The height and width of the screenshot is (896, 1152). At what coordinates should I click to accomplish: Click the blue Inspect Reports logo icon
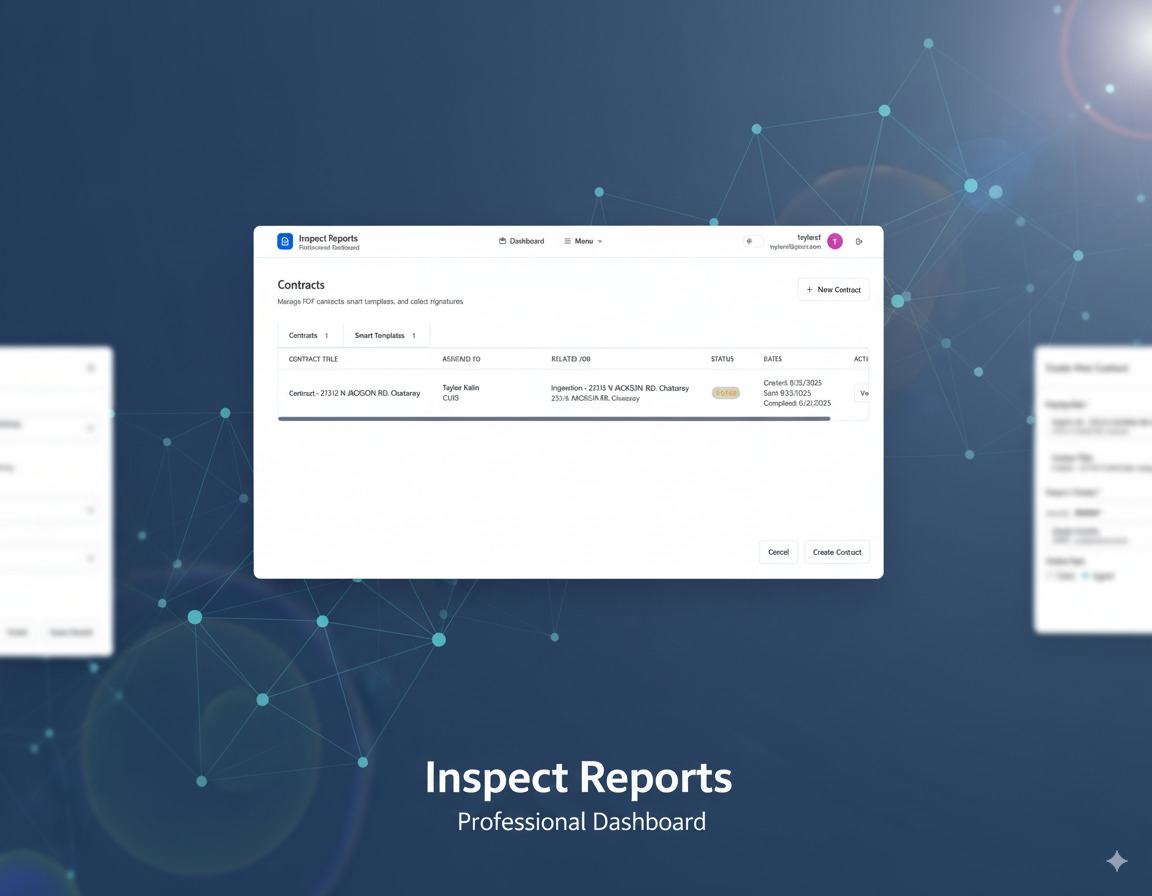click(x=285, y=241)
